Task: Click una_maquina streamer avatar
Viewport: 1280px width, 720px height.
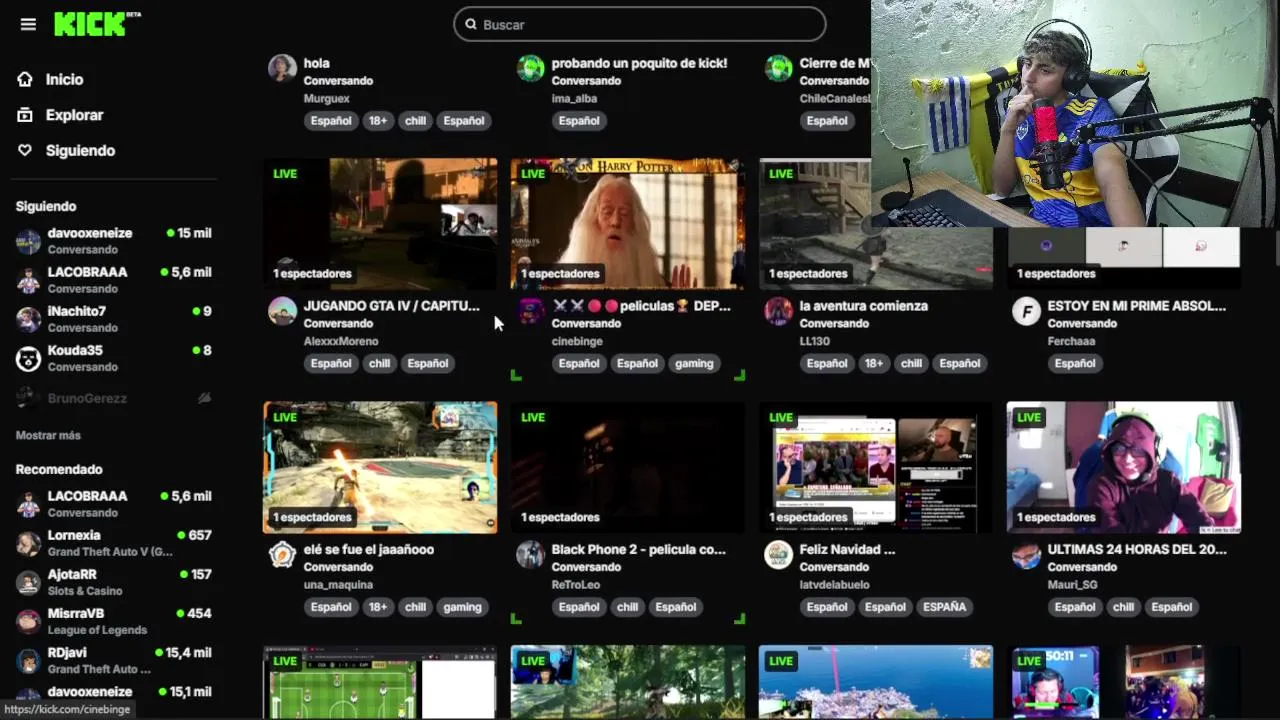Action: 282,555
